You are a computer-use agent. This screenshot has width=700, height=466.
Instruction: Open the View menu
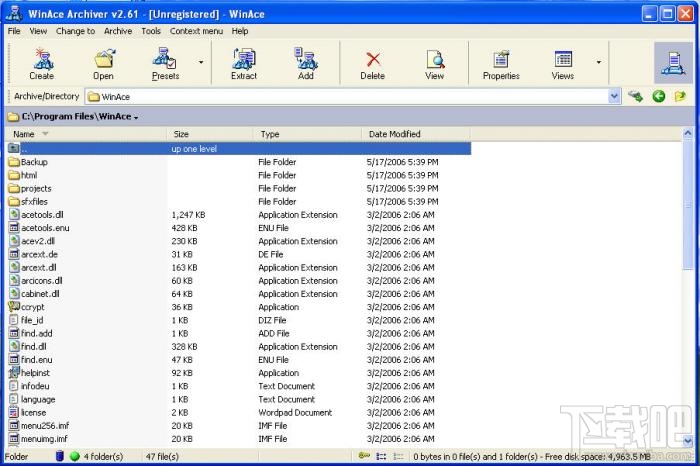coord(38,31)
